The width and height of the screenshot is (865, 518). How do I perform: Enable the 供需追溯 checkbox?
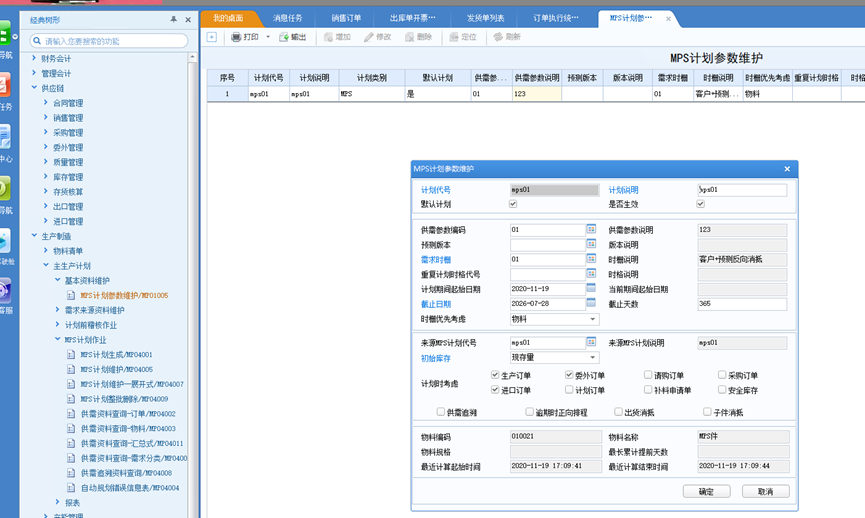pos(441,412)
